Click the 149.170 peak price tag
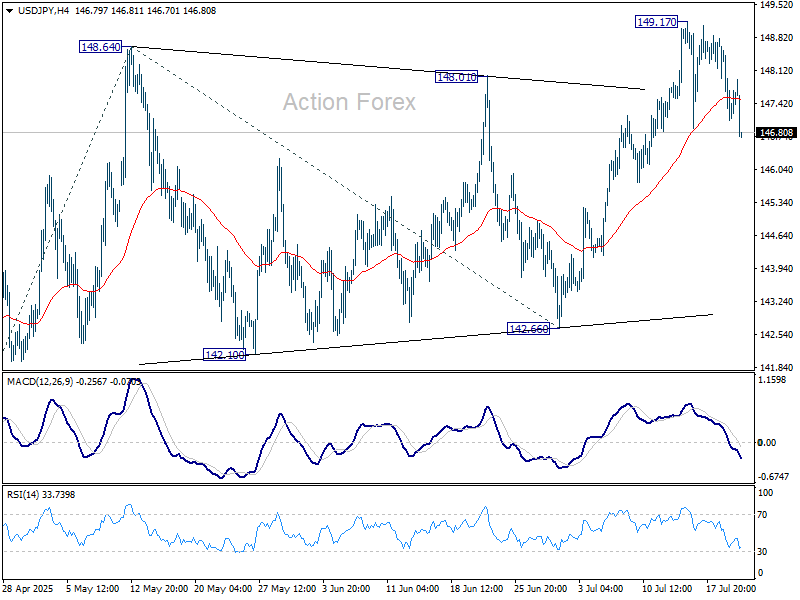 coord(654,22)
